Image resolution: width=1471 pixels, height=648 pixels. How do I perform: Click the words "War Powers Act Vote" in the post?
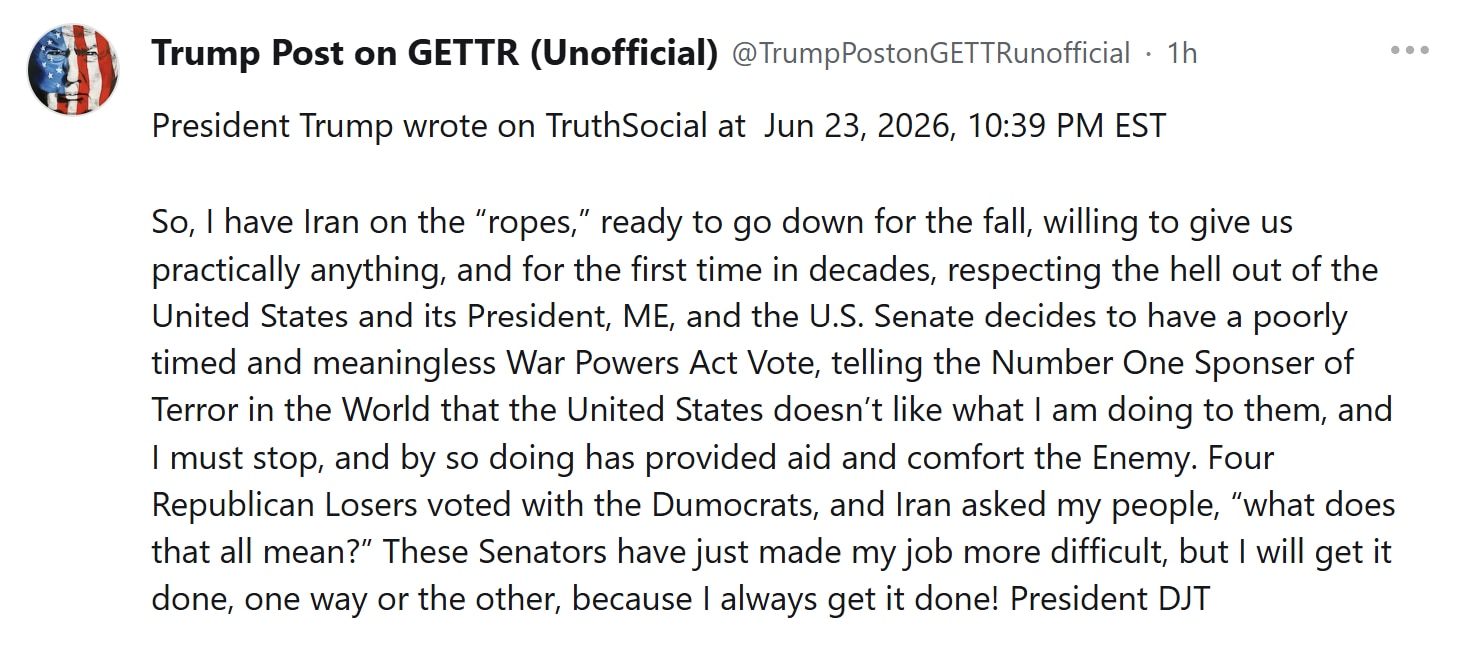pos(665,363)
